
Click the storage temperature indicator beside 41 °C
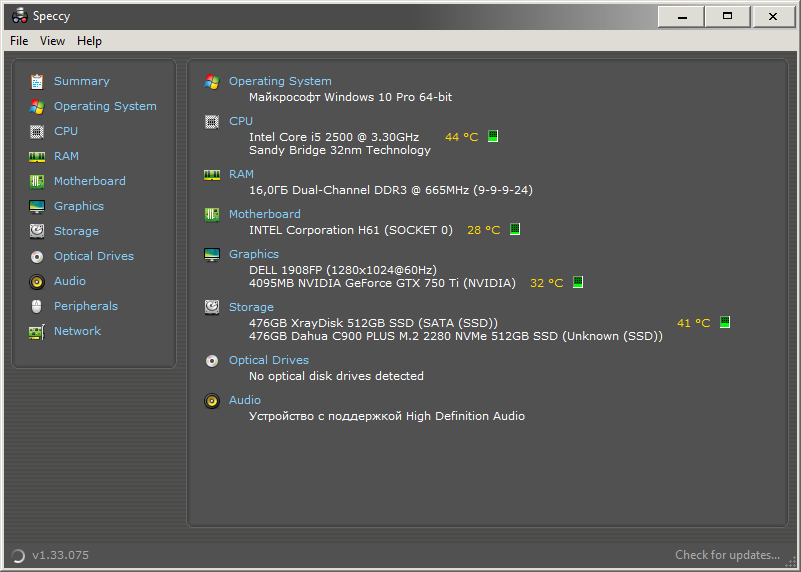pos(725,323)
